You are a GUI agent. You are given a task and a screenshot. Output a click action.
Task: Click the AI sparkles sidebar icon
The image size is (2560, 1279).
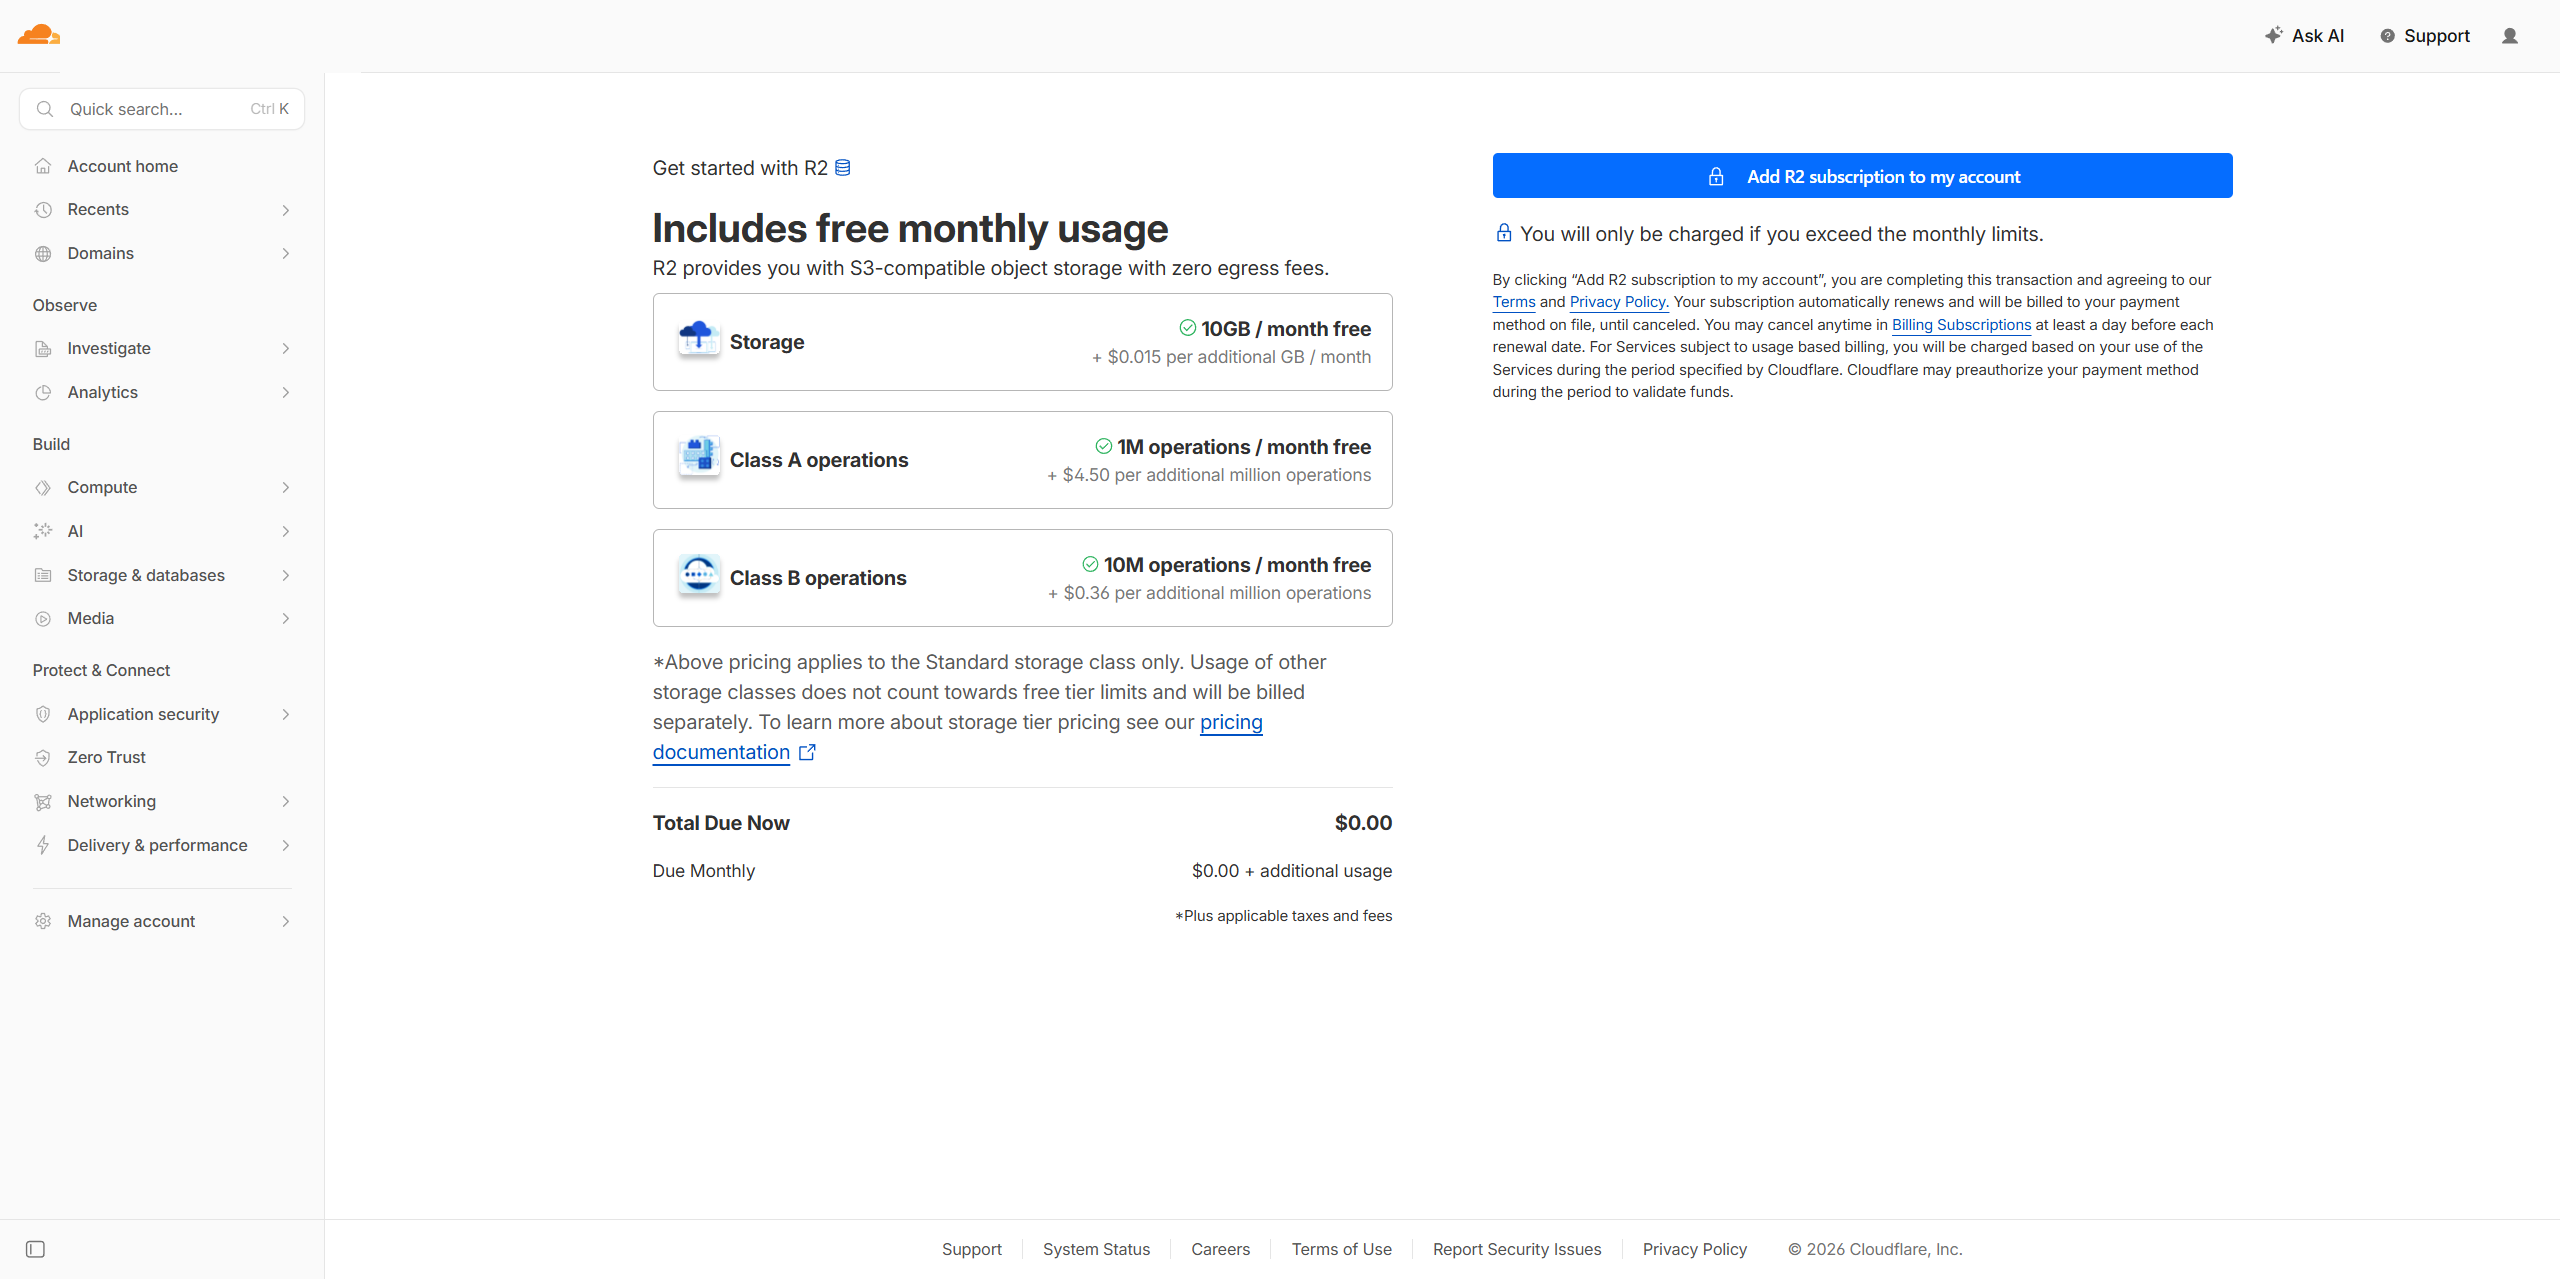click(43, 531)
